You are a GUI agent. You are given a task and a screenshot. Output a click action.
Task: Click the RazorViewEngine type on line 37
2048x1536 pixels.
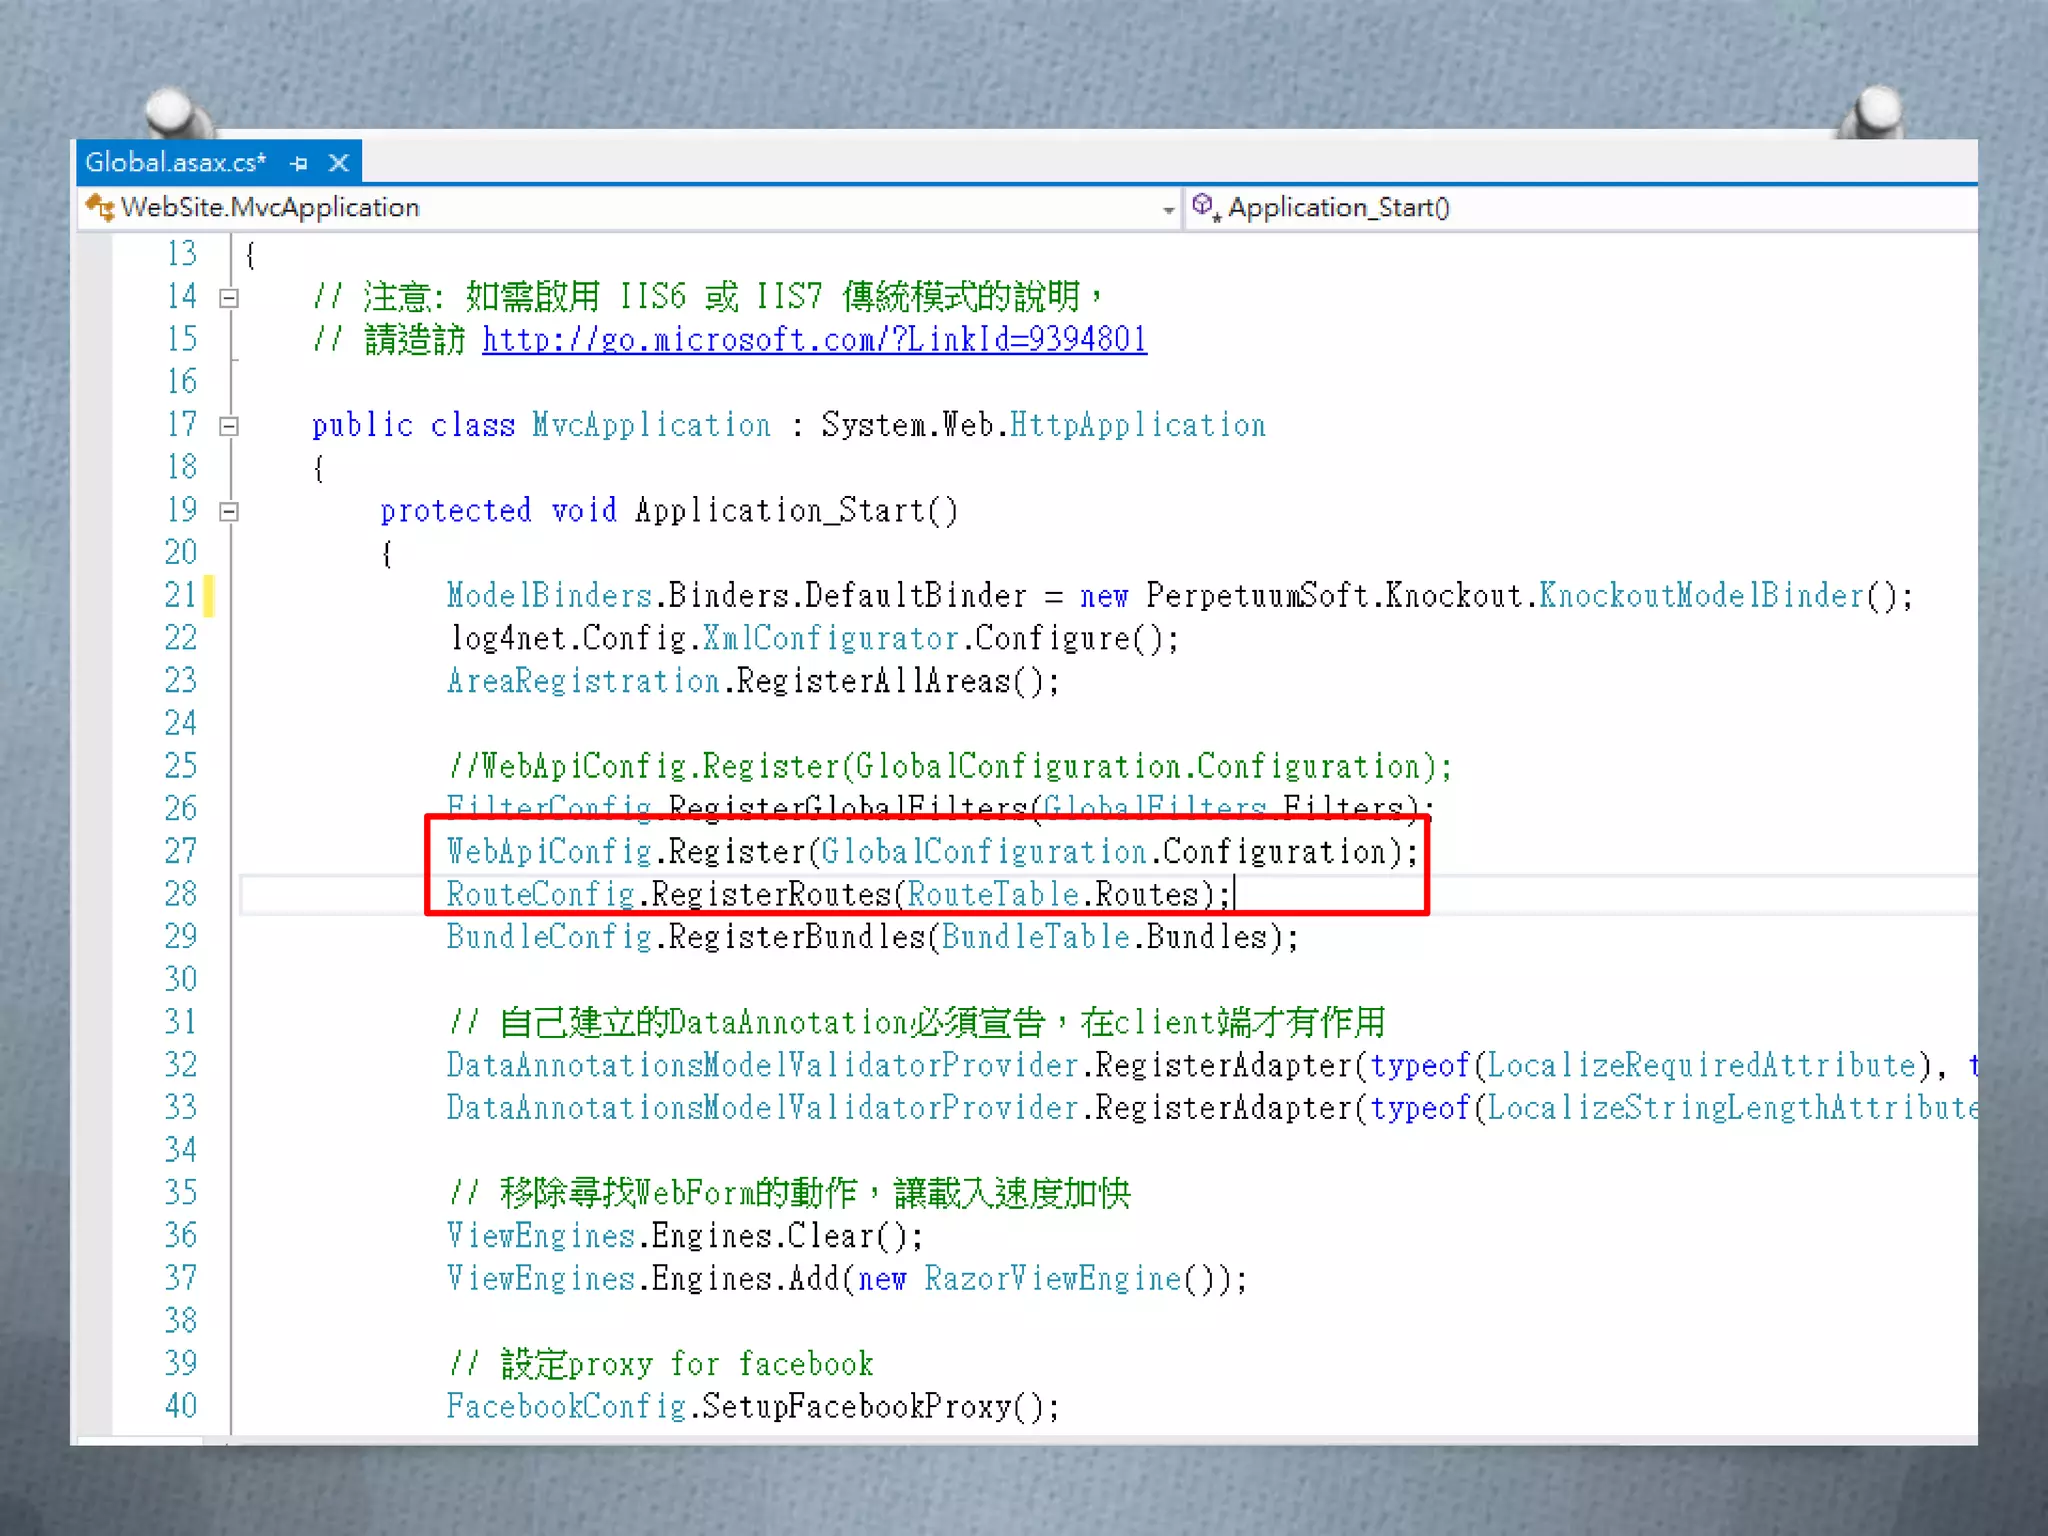(1052, 1279)
